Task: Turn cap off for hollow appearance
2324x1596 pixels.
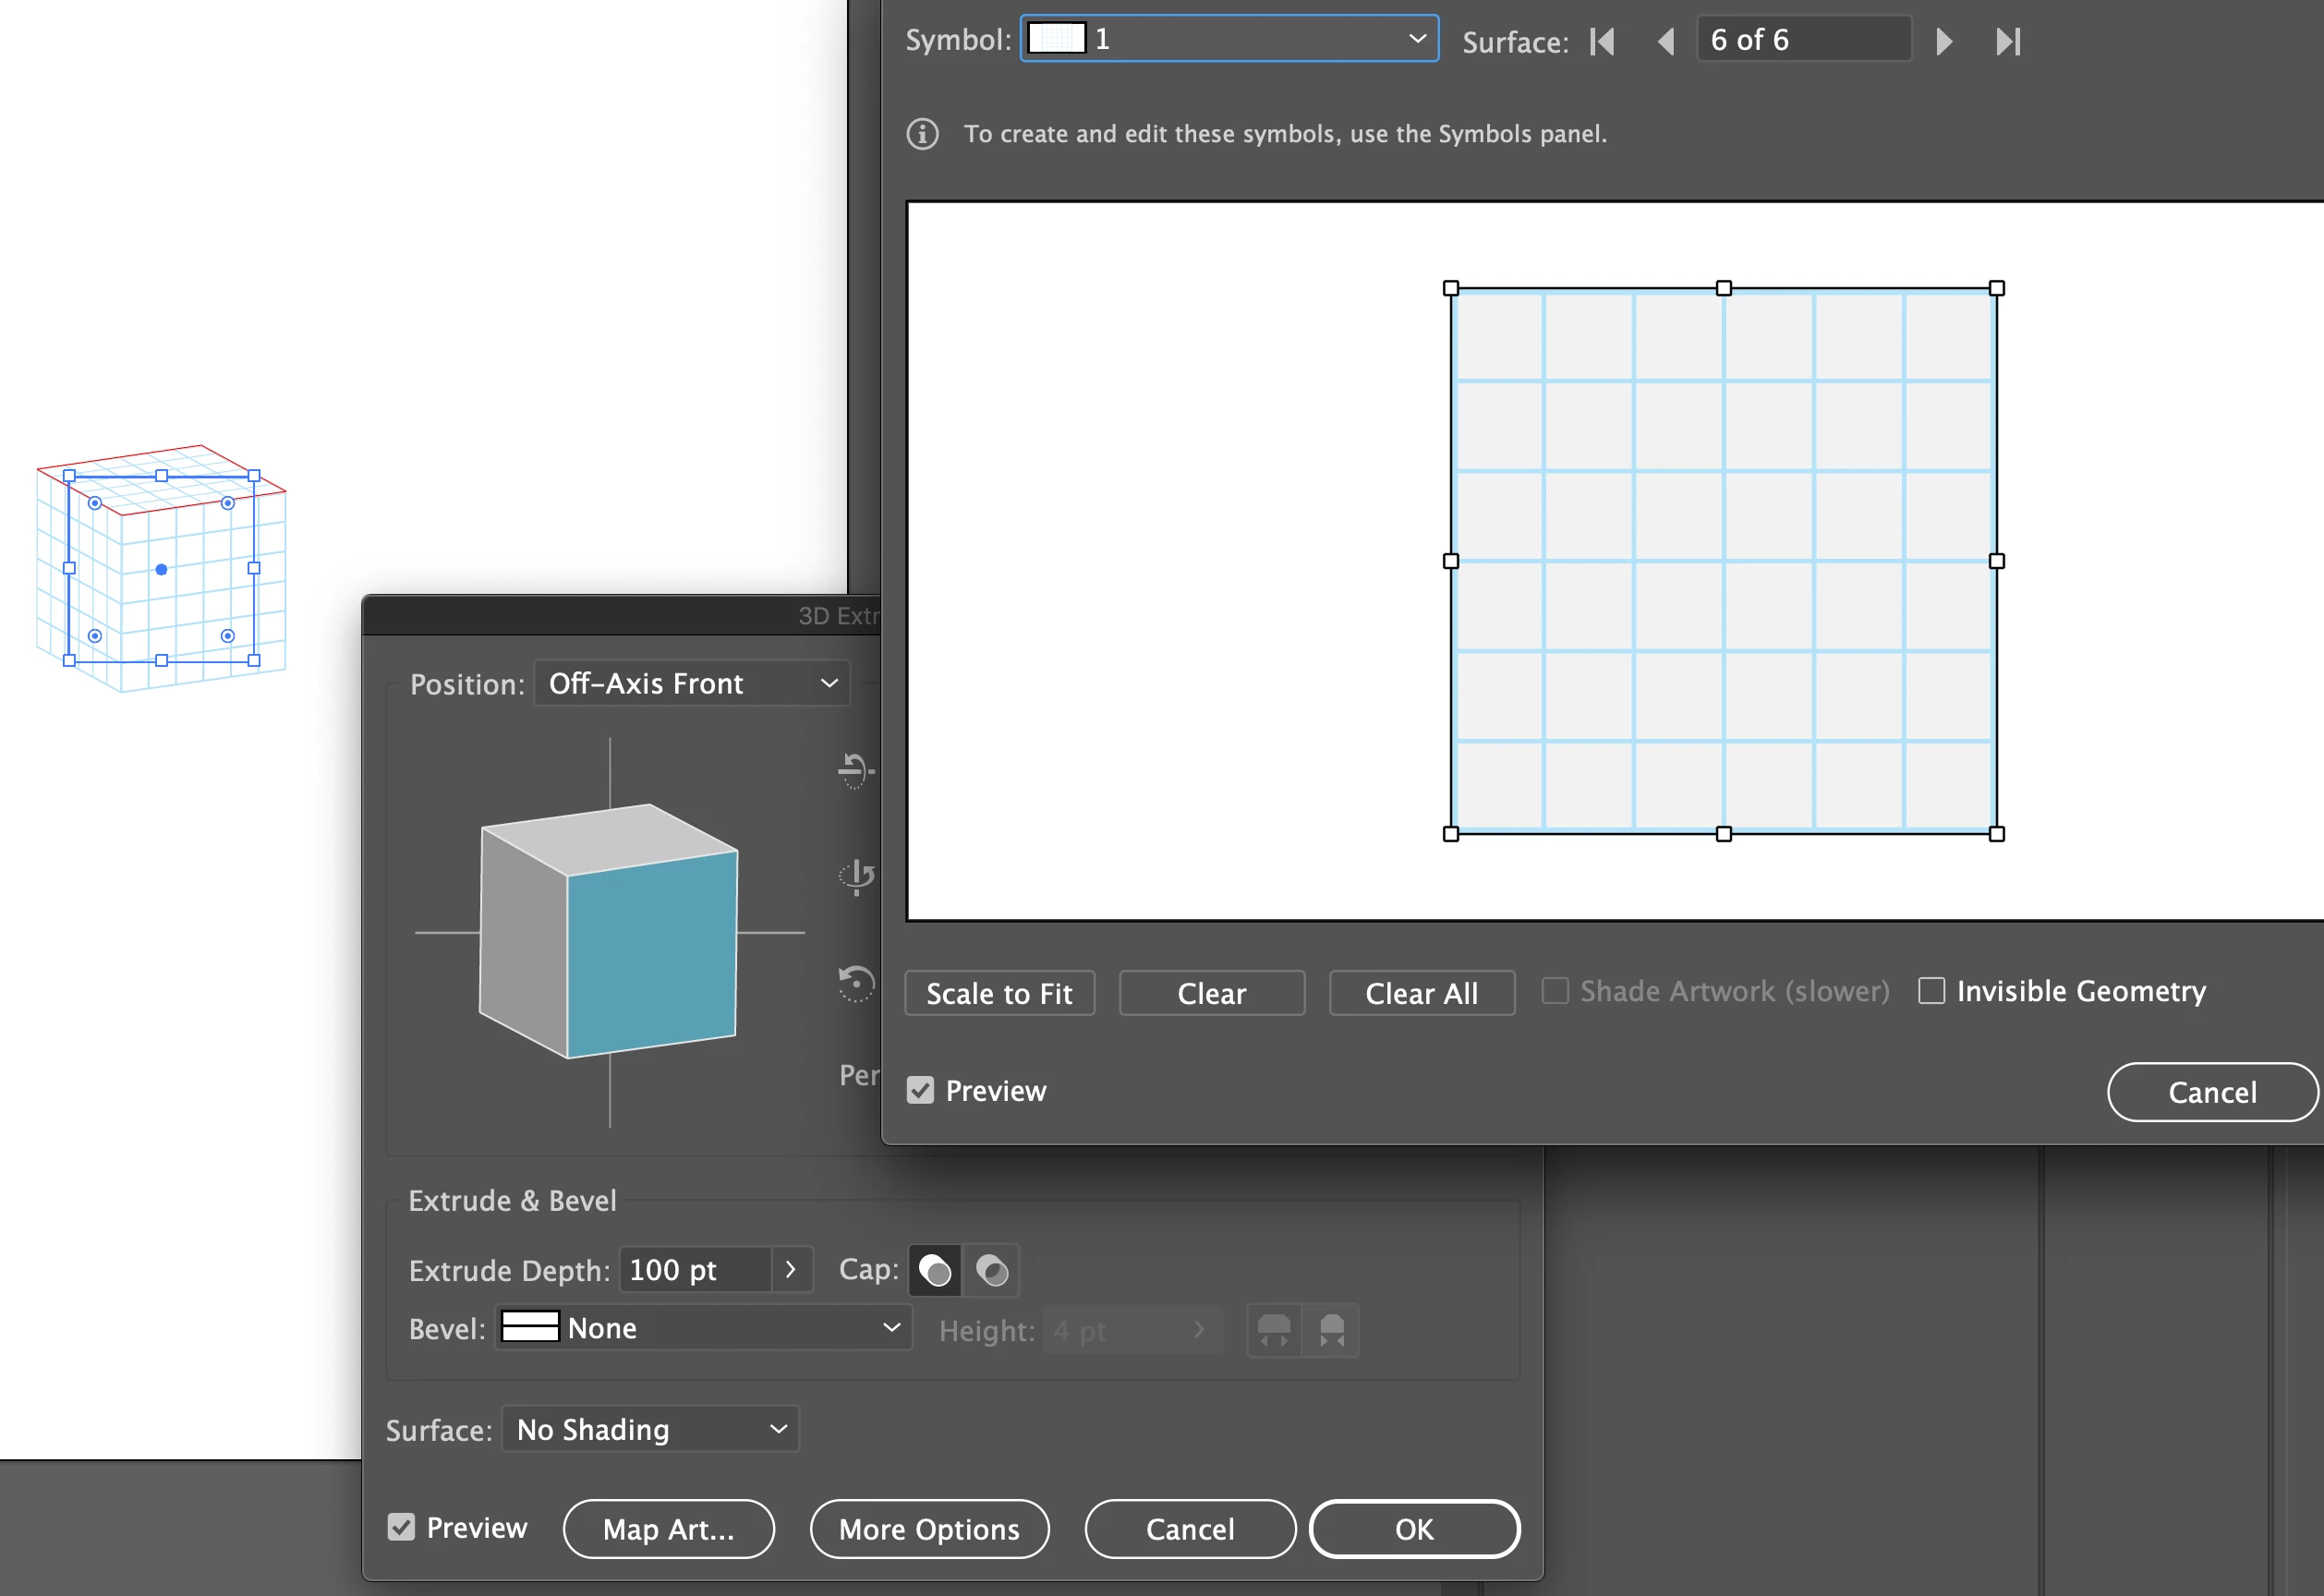Action: (991, 1271)
